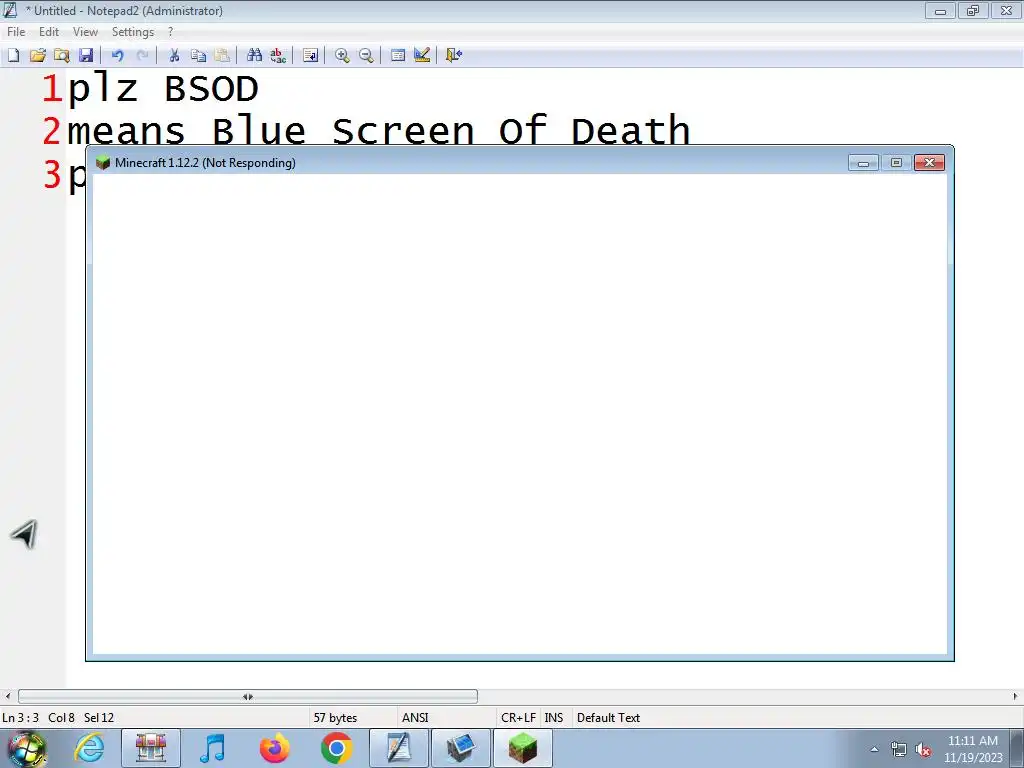Click the Paste clipboard icon

click(x=222, y=56)
